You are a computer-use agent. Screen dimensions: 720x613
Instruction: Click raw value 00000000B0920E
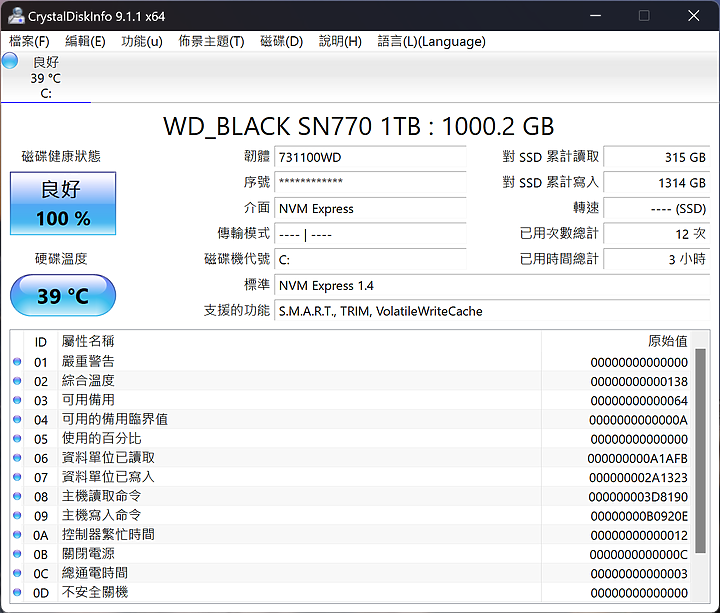(639, 516)
